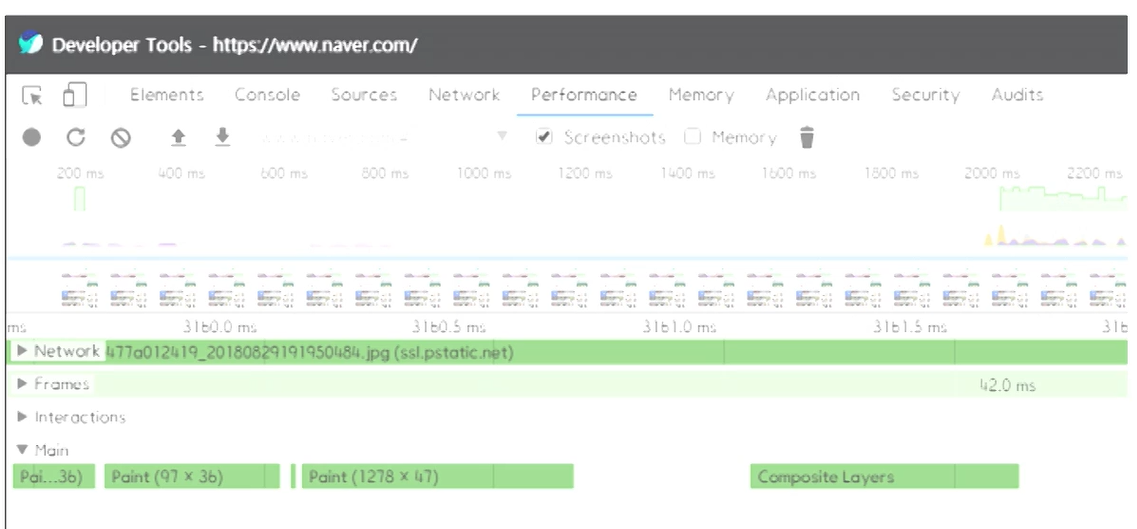Select the Network tab
The height and width of the screenshot is (529, 1137).
coord(464,95)
